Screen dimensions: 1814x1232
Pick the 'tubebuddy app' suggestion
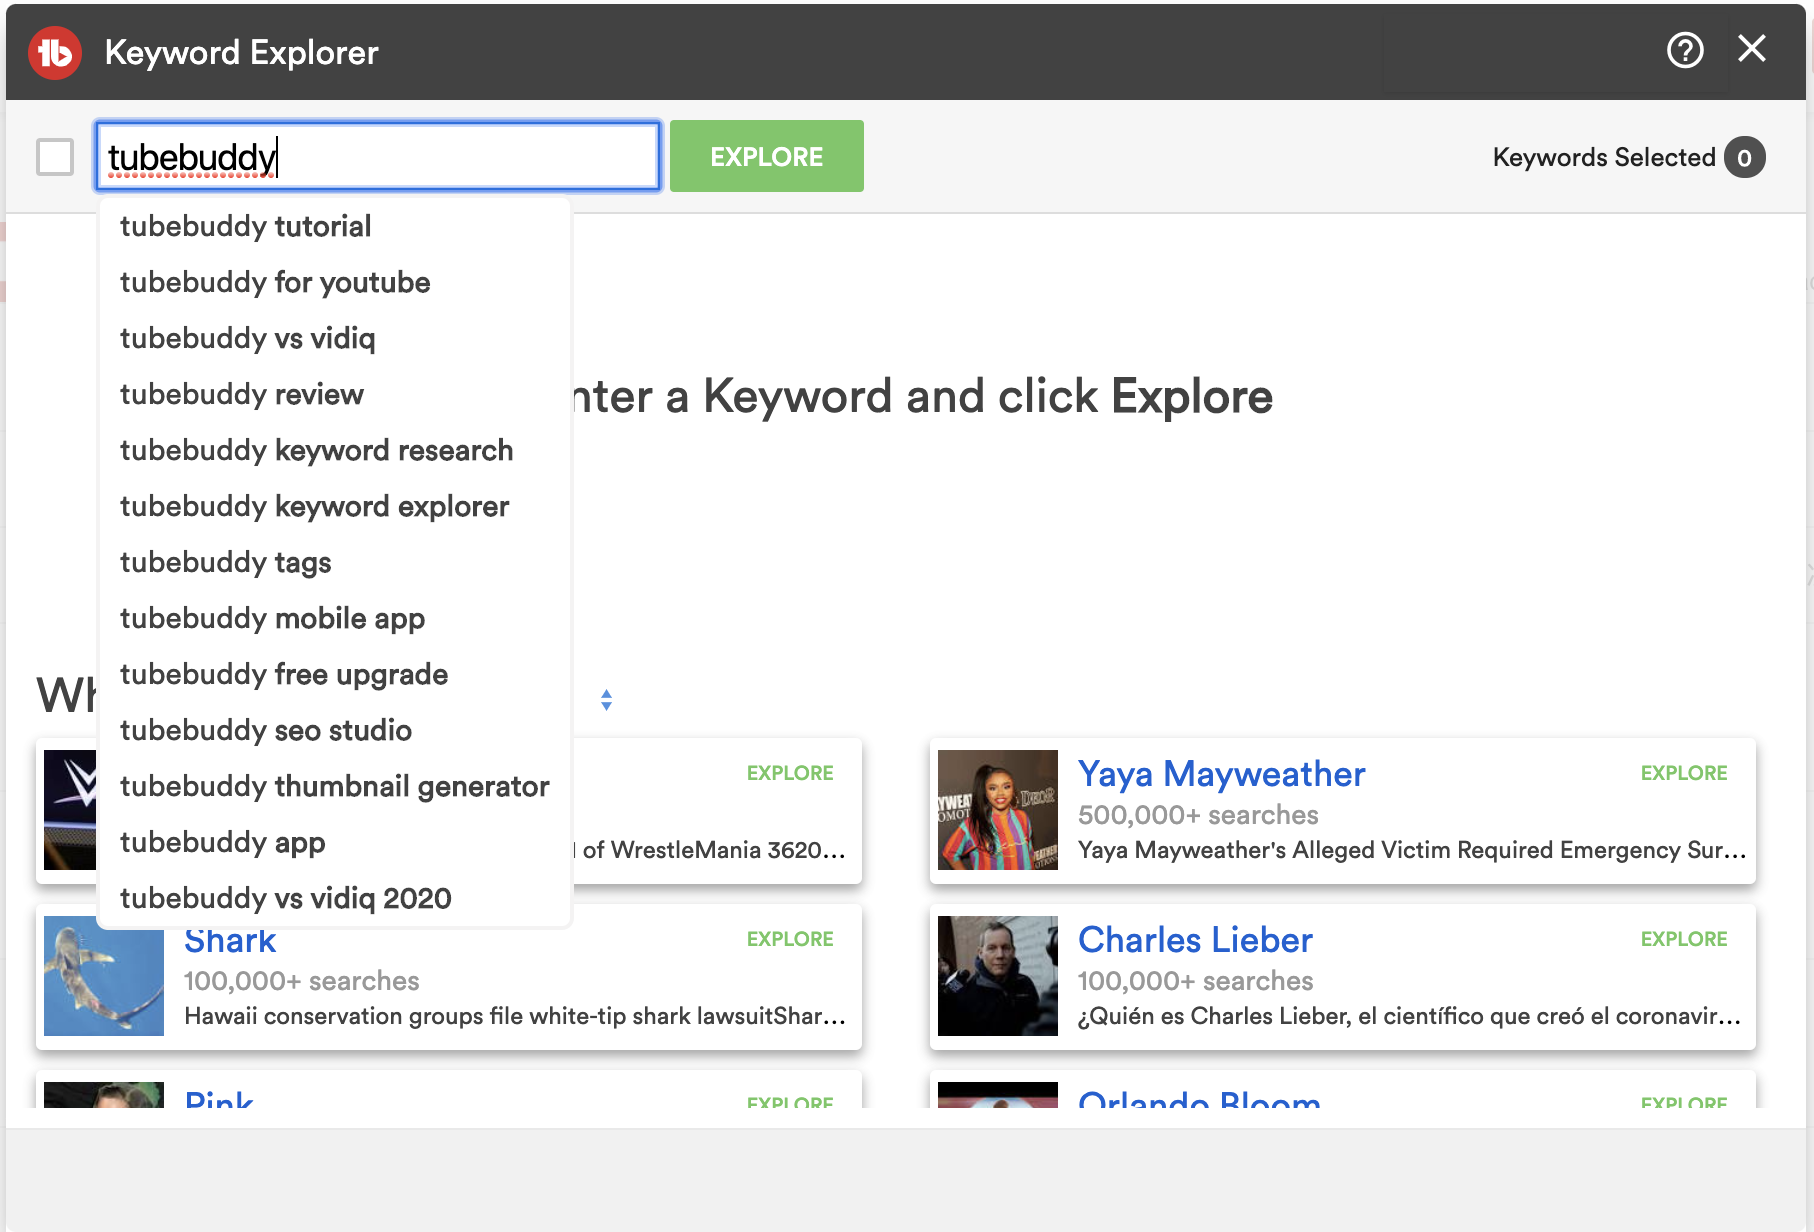(x=335, y=842)
